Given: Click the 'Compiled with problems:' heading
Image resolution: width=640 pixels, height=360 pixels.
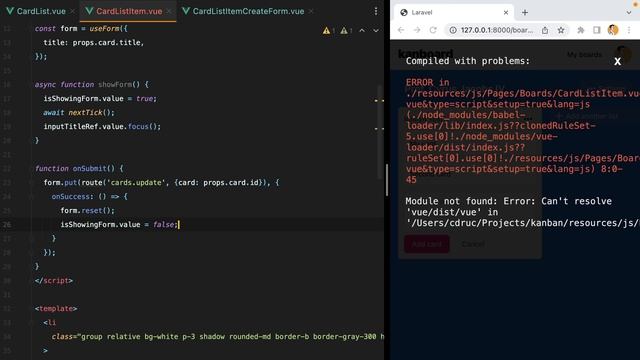Looking at the screenshot, I should (467, 61).
